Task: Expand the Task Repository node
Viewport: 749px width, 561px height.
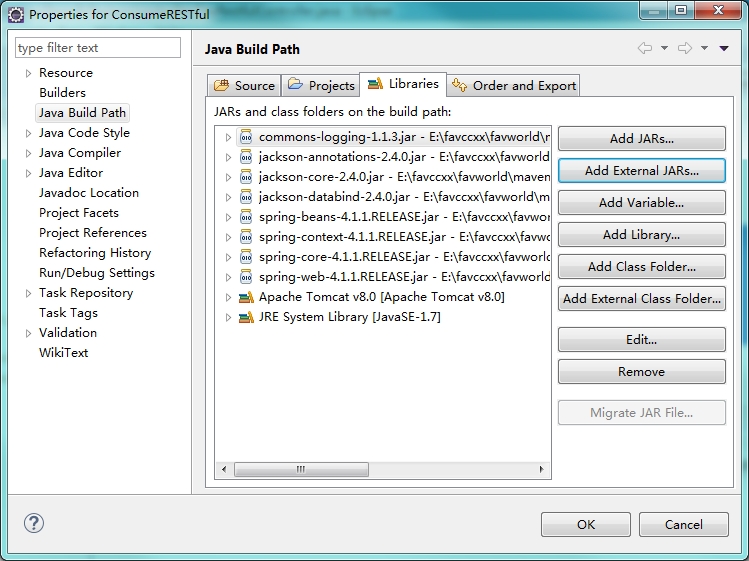Action: click(x=28, y=293)
